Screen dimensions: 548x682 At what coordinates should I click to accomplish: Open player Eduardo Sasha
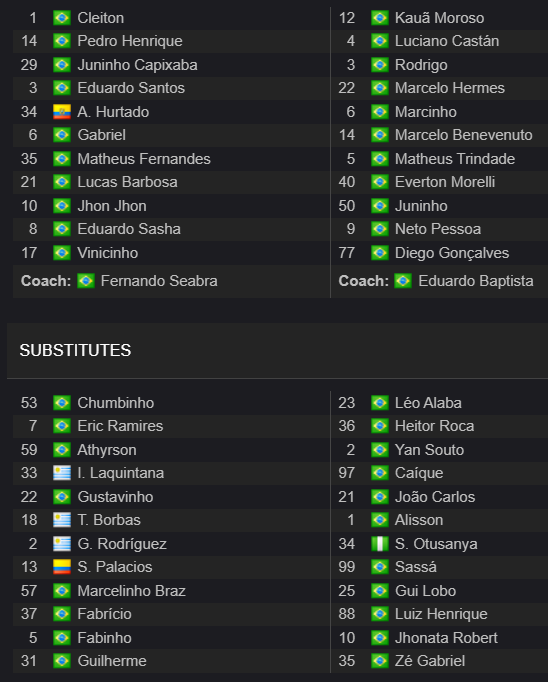[x=129, y=229]
